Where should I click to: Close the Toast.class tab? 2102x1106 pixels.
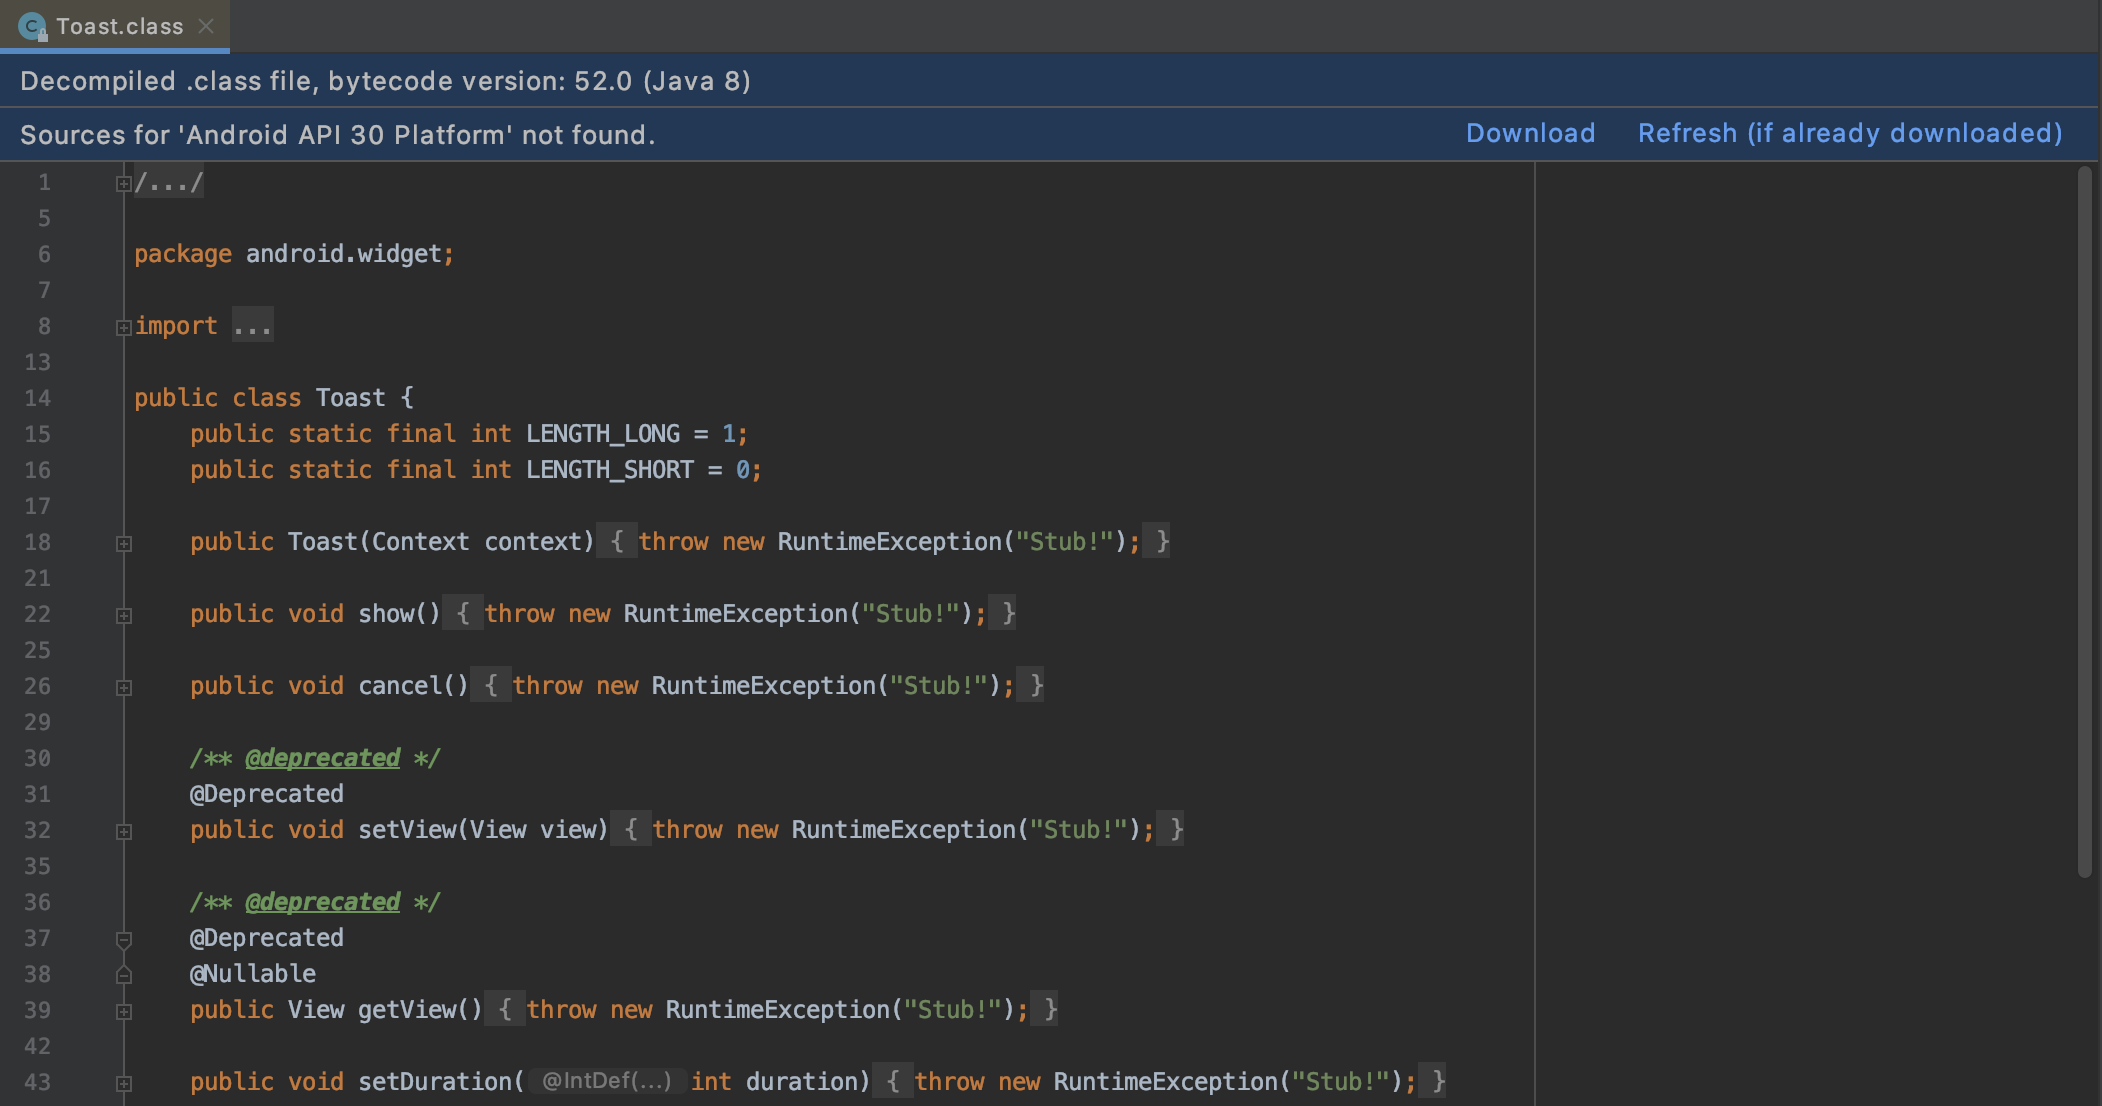pos(207,26)
